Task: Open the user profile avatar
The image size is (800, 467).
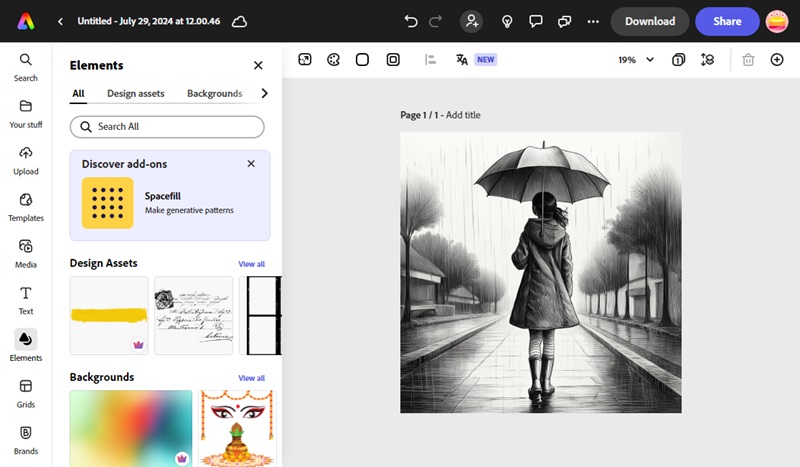Action: (777, 21)
